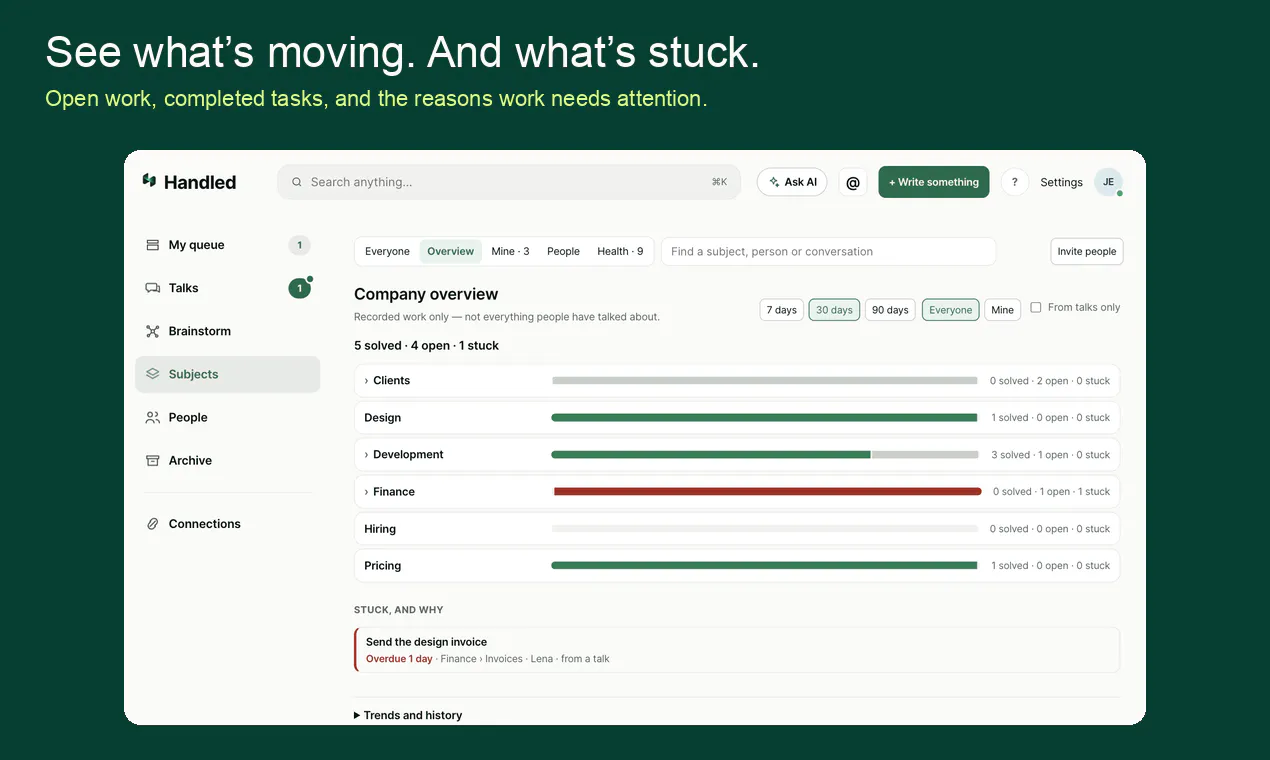Expand the Clients subject row chevron
Image resolution: width=1270 pixels, height=760 pixels.
[366, 381]
